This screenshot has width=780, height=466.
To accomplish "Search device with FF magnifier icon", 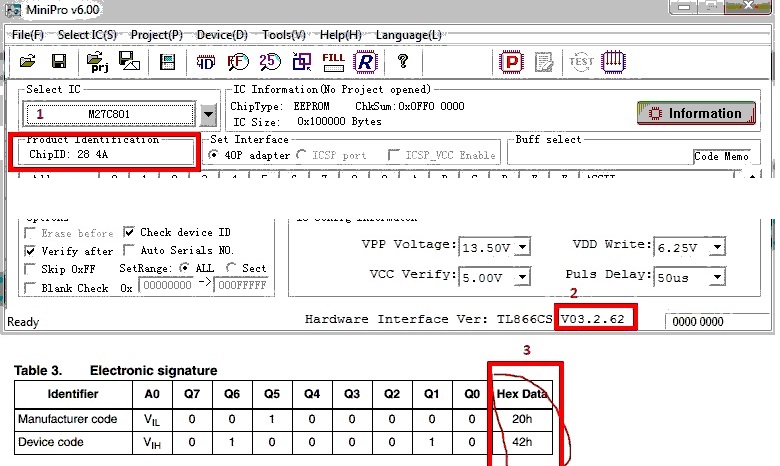I will pyautogui.click(x=238, y=62).
